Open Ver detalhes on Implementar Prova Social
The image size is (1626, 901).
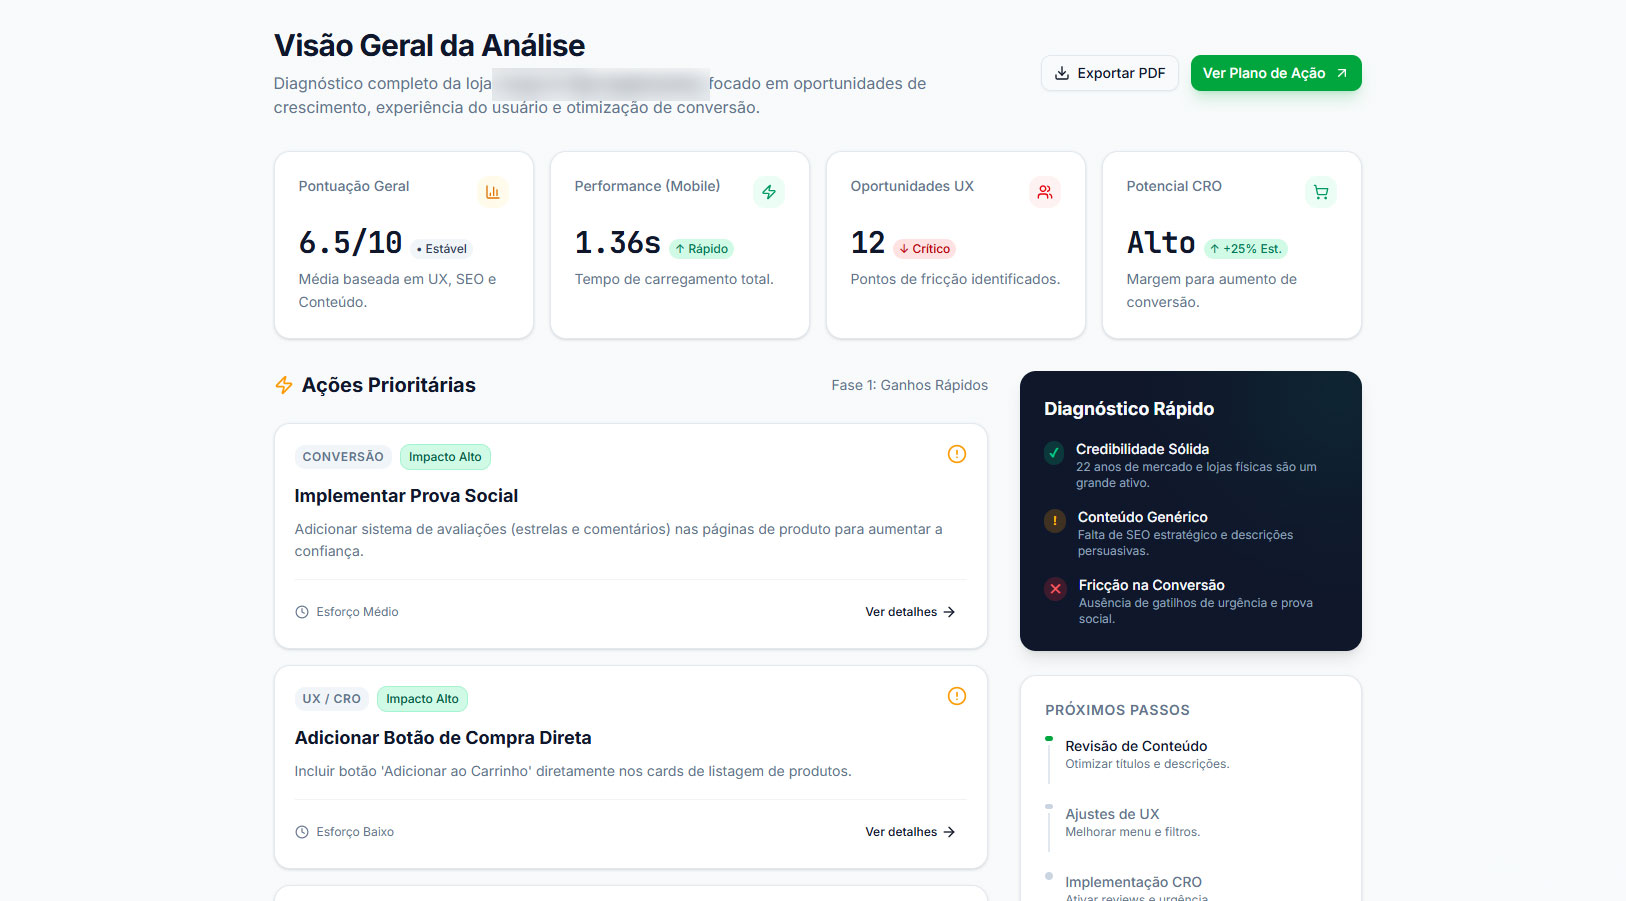click(x=909, y=611)
